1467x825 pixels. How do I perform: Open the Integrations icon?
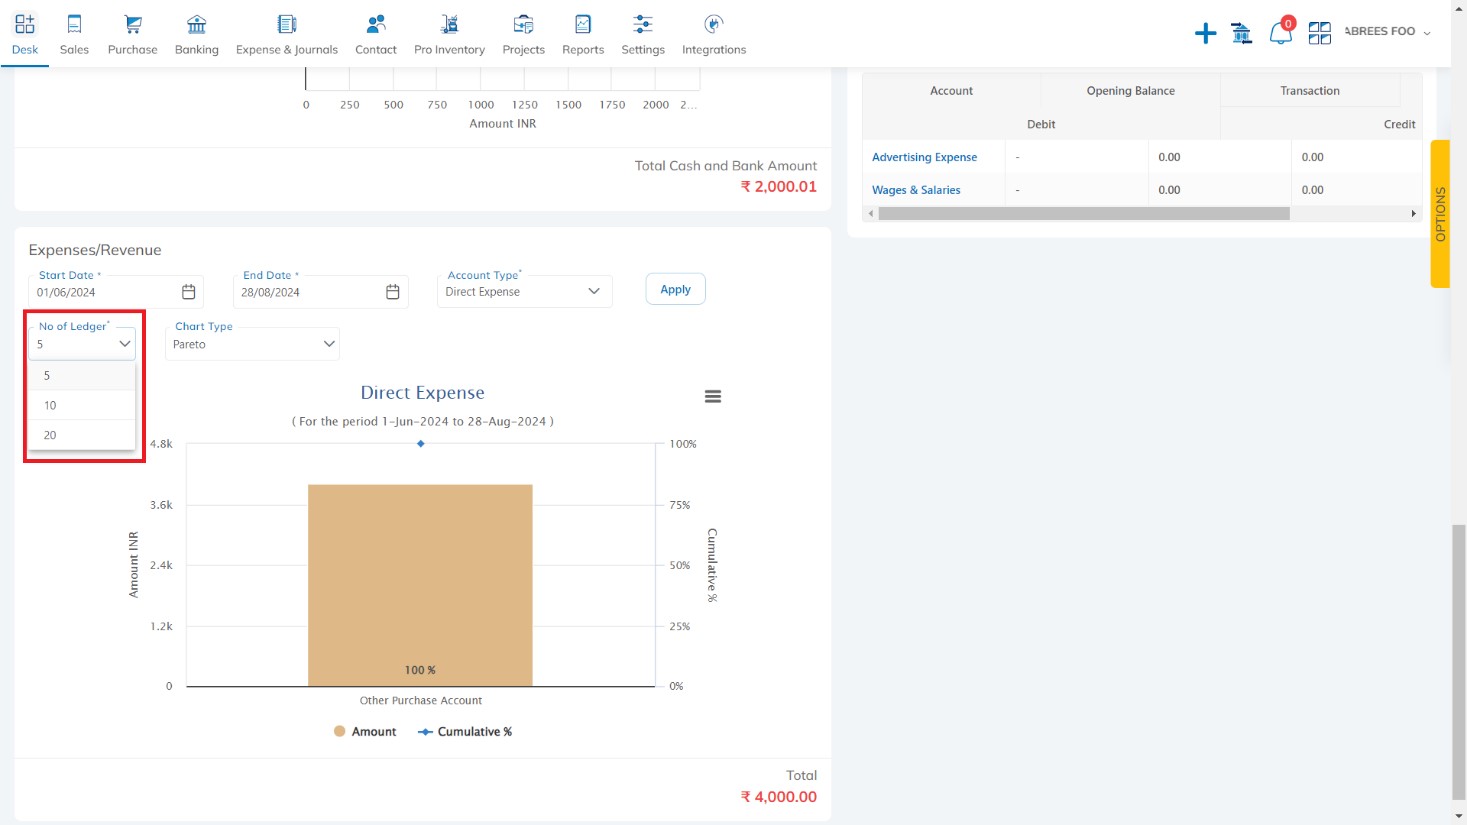[x=714, y=24]
